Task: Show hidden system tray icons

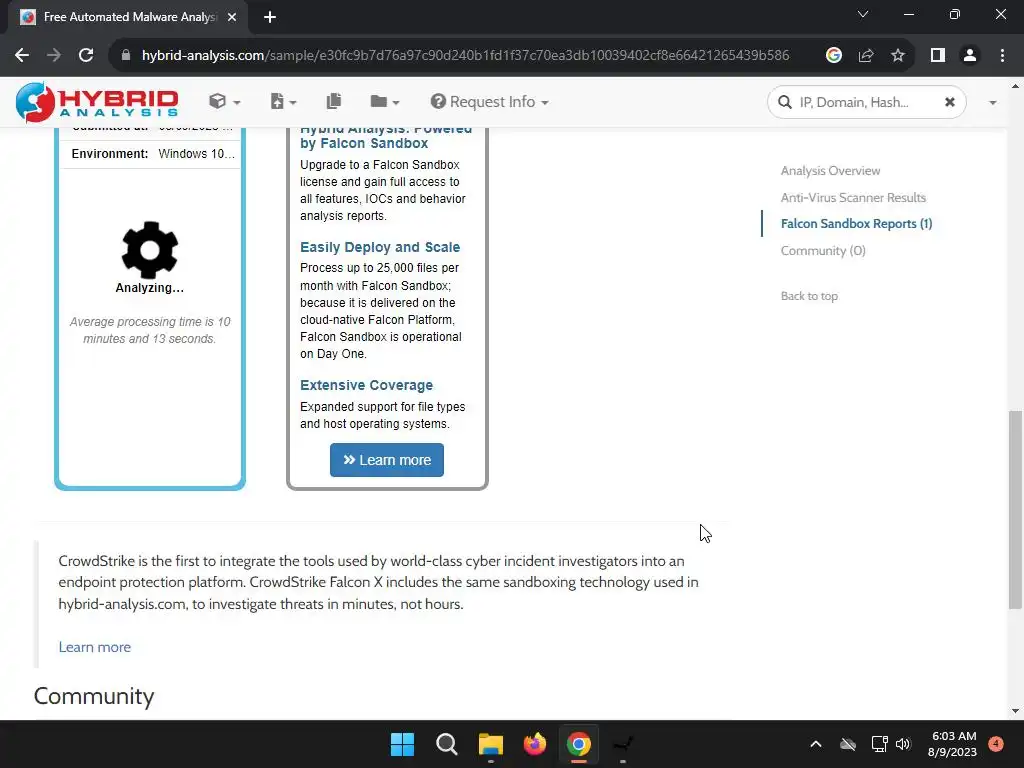Action: tap(816, 744)
